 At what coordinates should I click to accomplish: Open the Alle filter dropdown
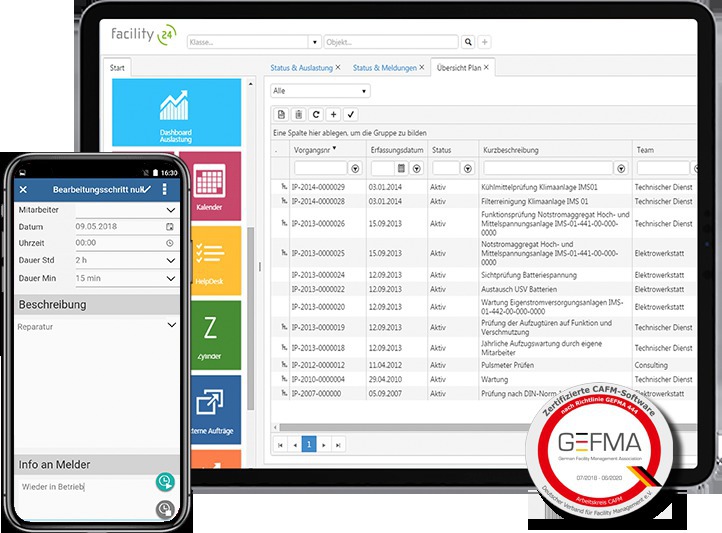(320, 91)
